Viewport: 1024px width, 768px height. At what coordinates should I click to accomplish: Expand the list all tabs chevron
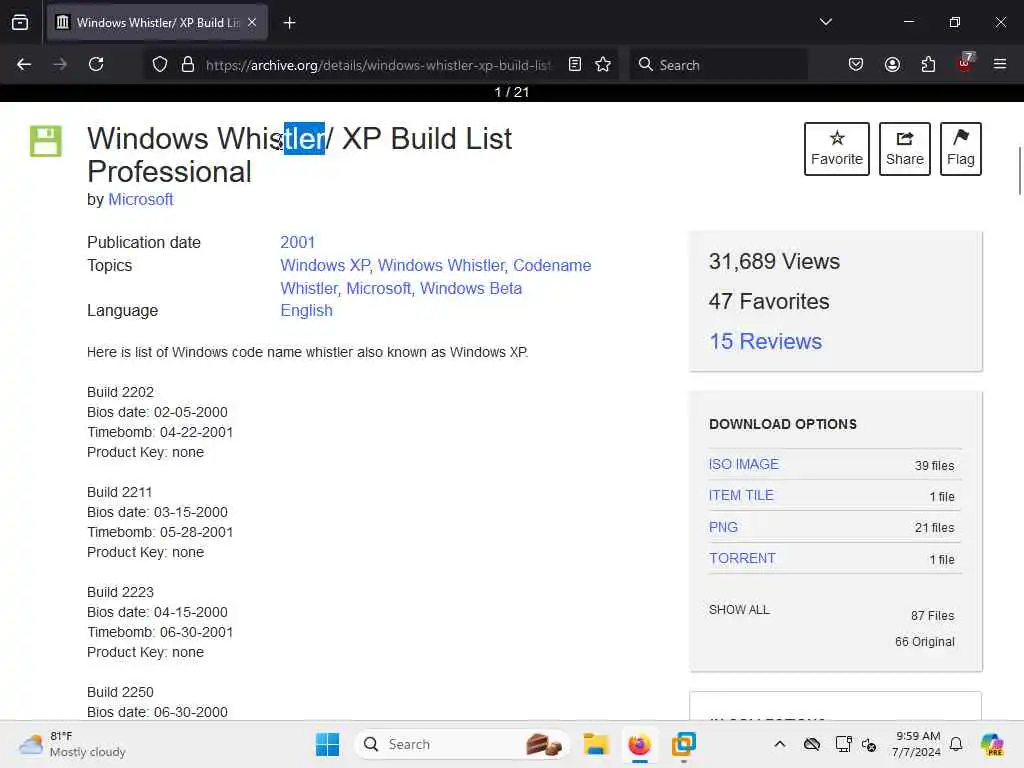click(825, 22)
